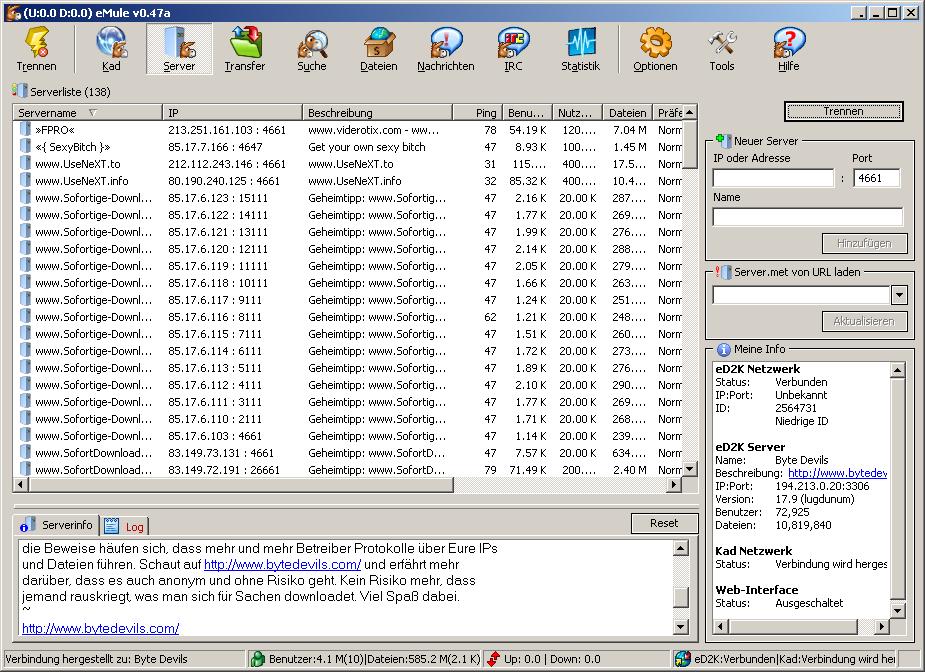Click the IP oder Adresse input field
The image size is (925, 672).
773,178
